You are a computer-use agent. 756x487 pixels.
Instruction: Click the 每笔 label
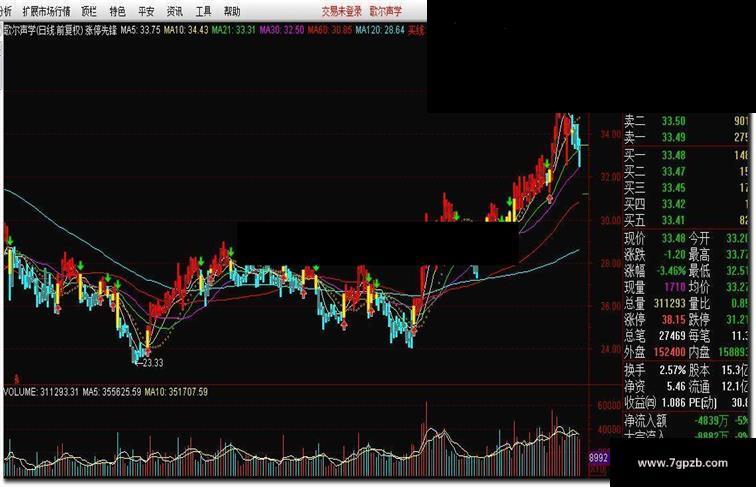pos(699,336)
